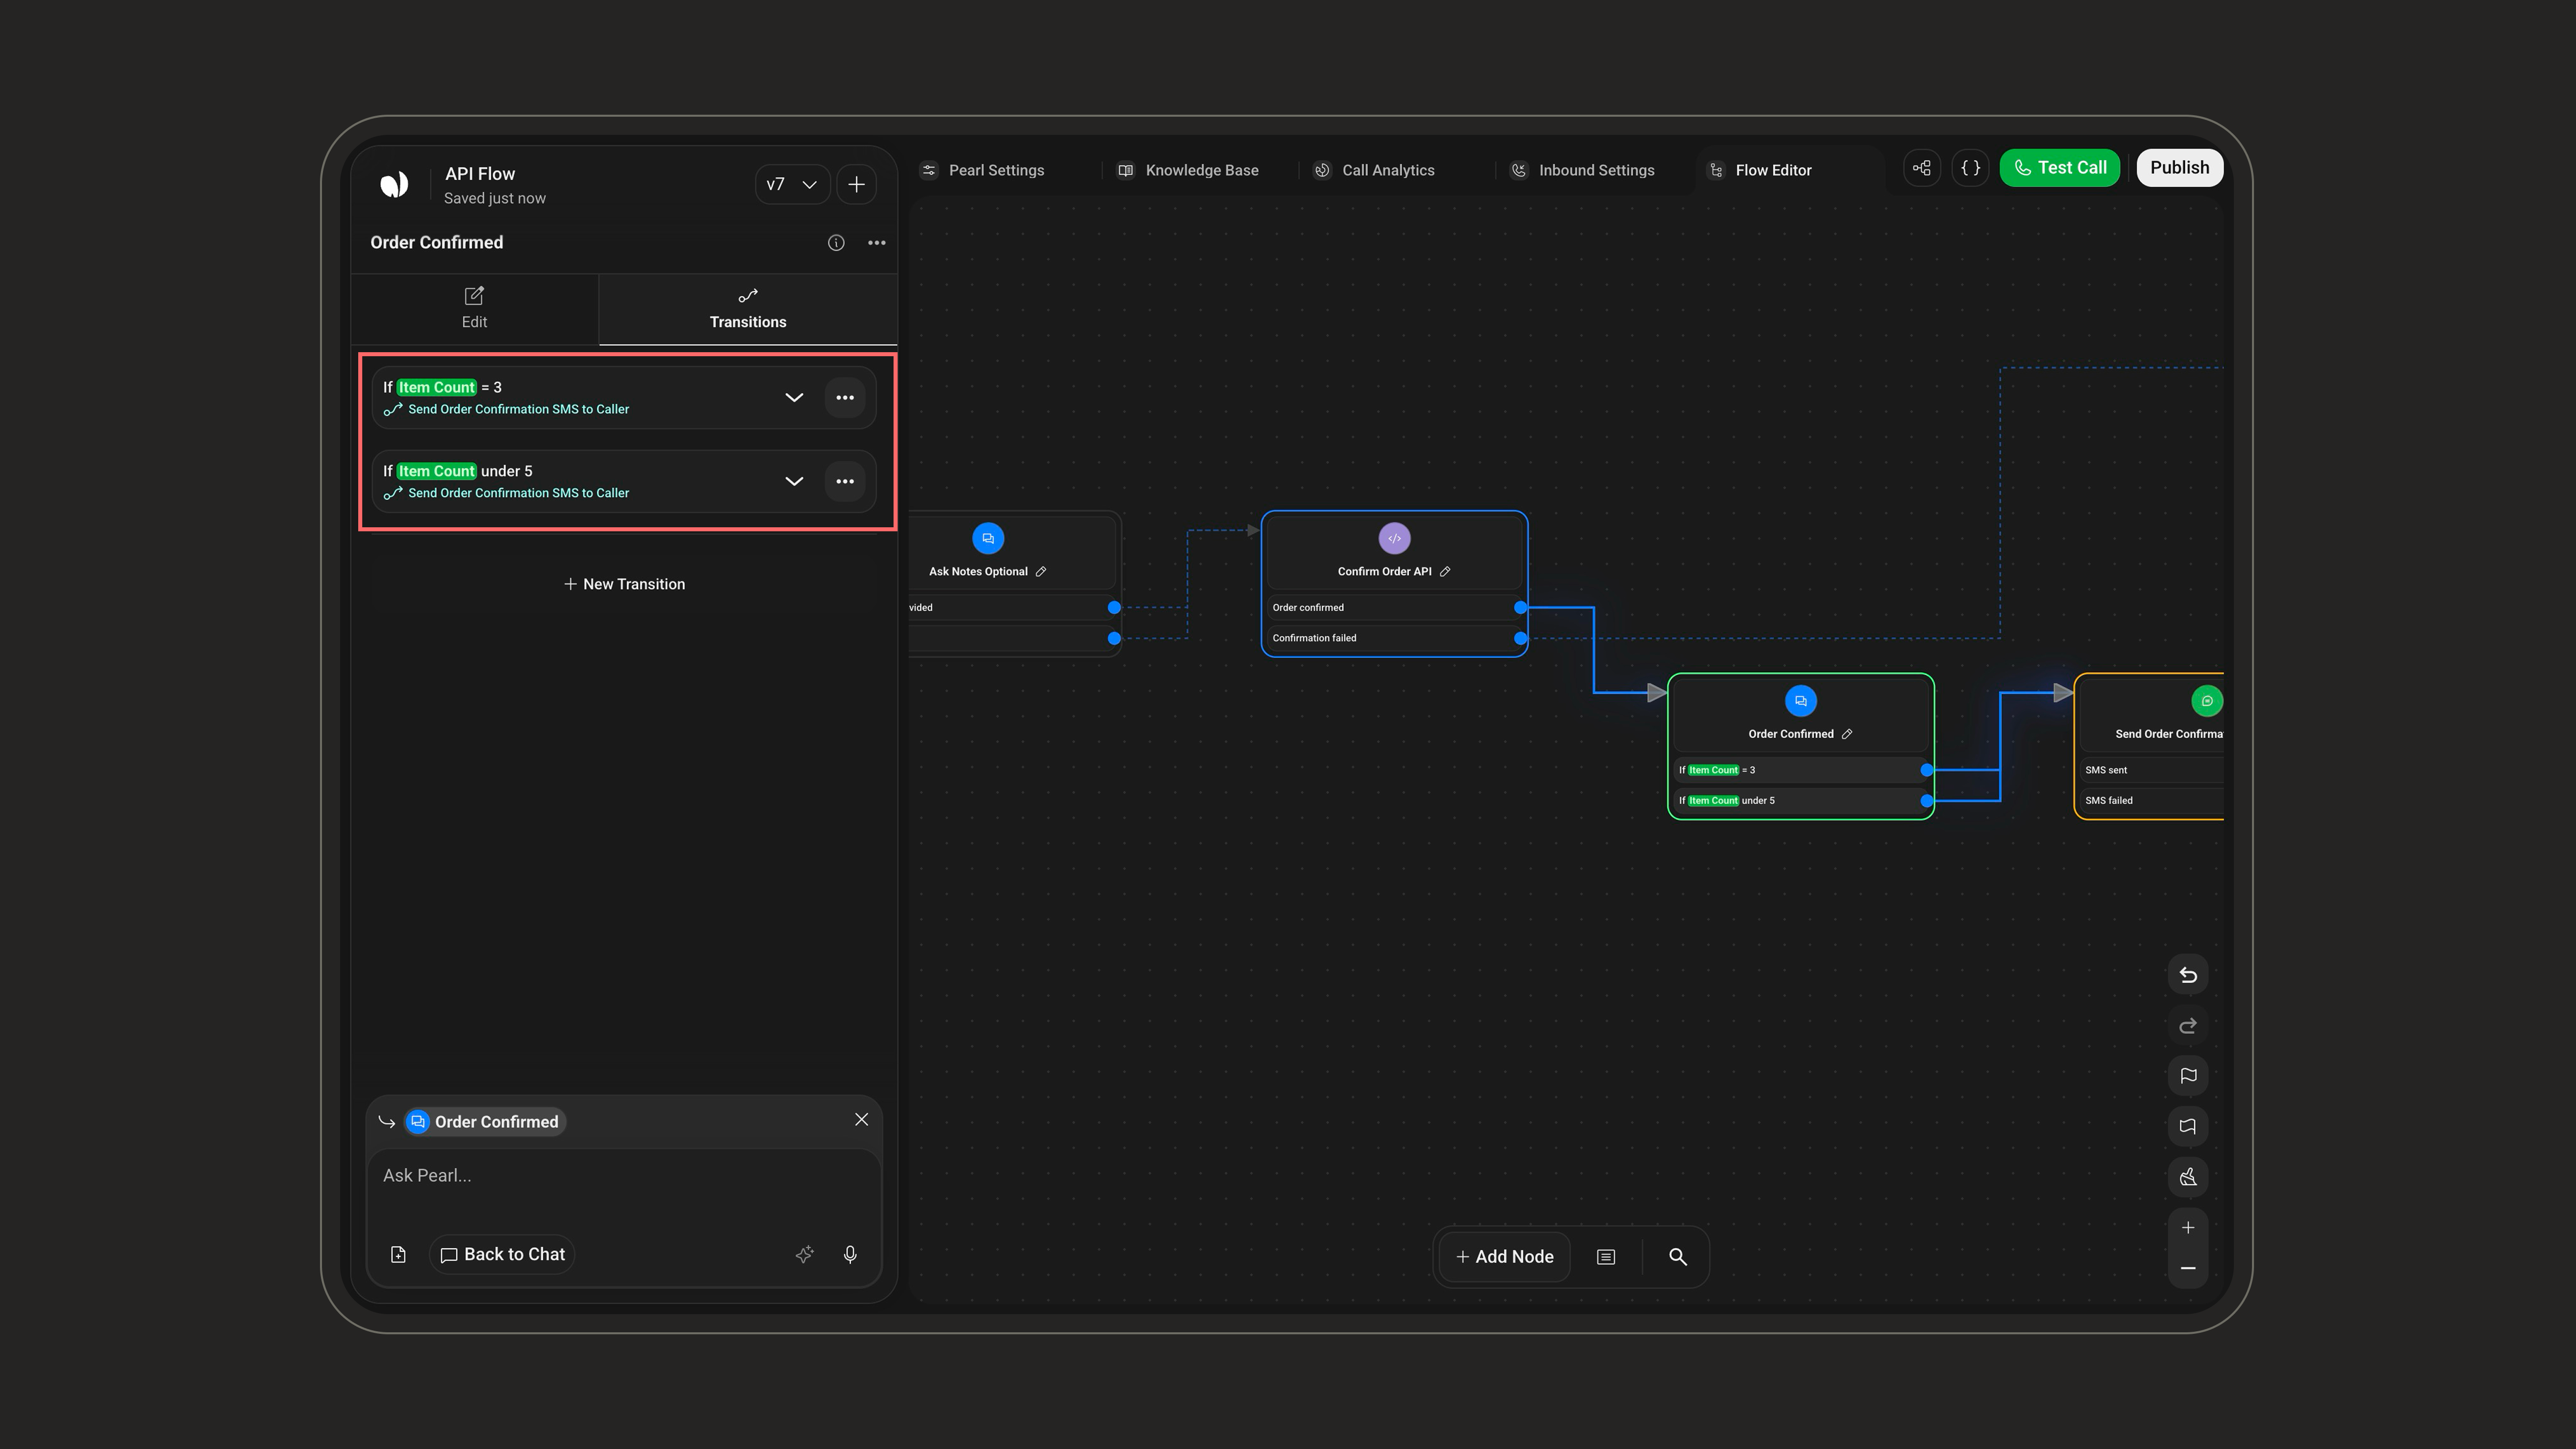
Task: Click 'Confirmation failed' output row
Action: tap(1394, 638)
